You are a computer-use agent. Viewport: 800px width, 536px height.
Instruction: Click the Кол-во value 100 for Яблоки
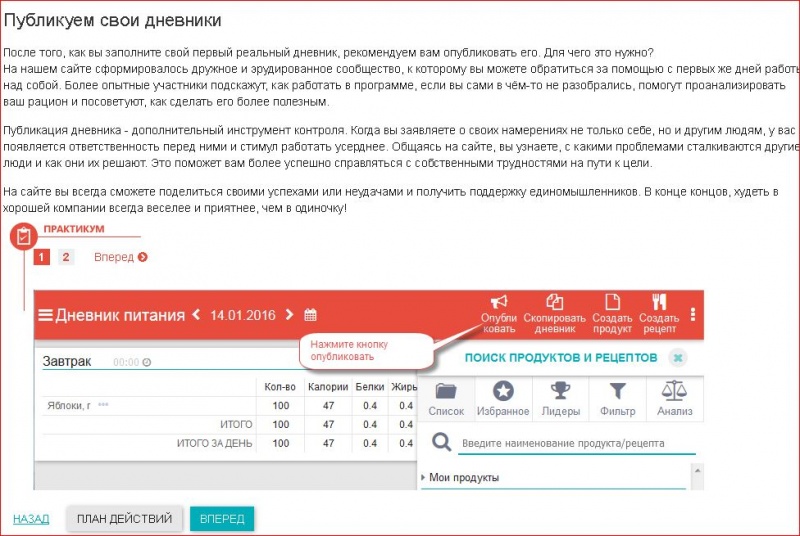[x=281, y=405]
